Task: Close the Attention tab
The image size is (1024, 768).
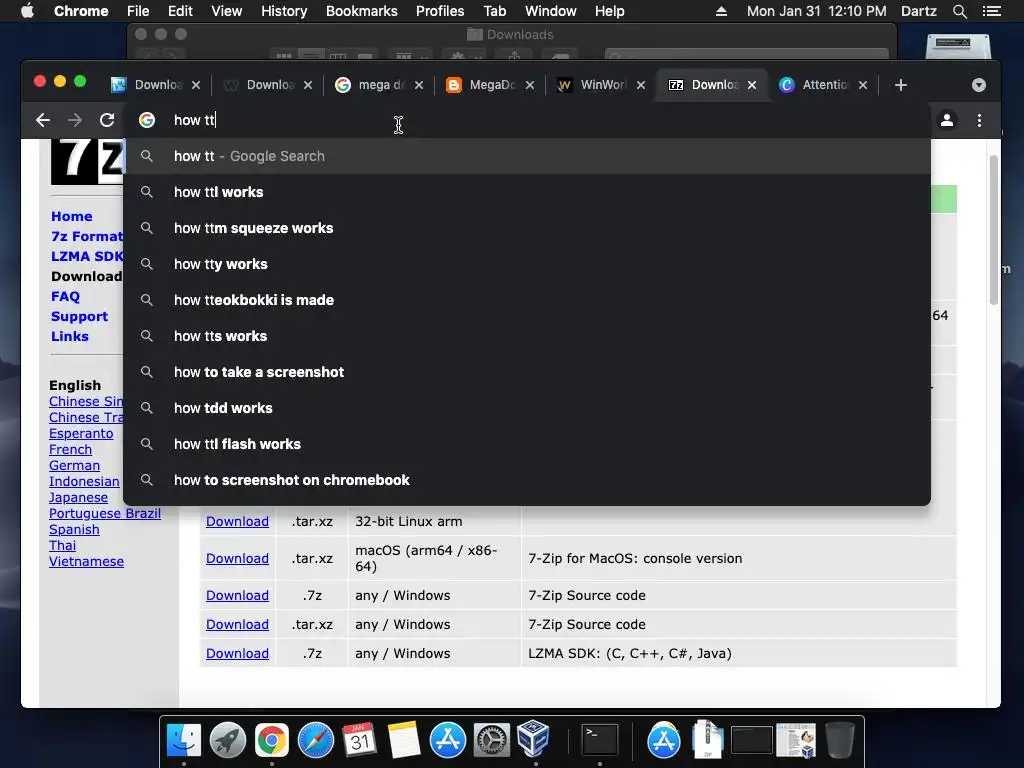Action: (863, 85)
